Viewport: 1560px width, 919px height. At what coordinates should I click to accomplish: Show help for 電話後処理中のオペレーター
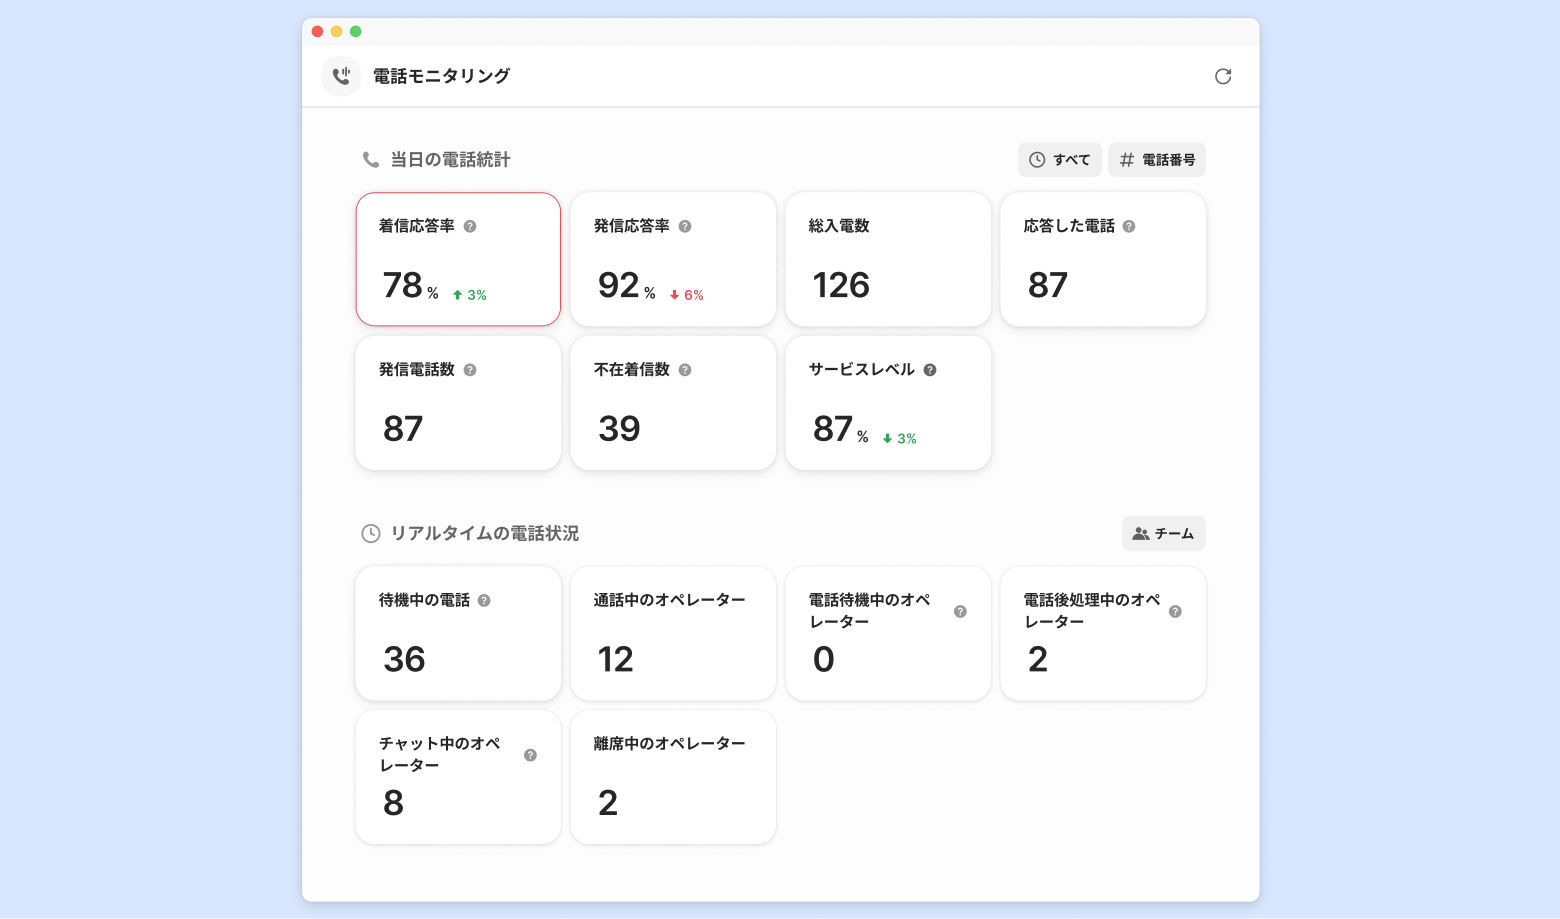[x=1175, y=612]
